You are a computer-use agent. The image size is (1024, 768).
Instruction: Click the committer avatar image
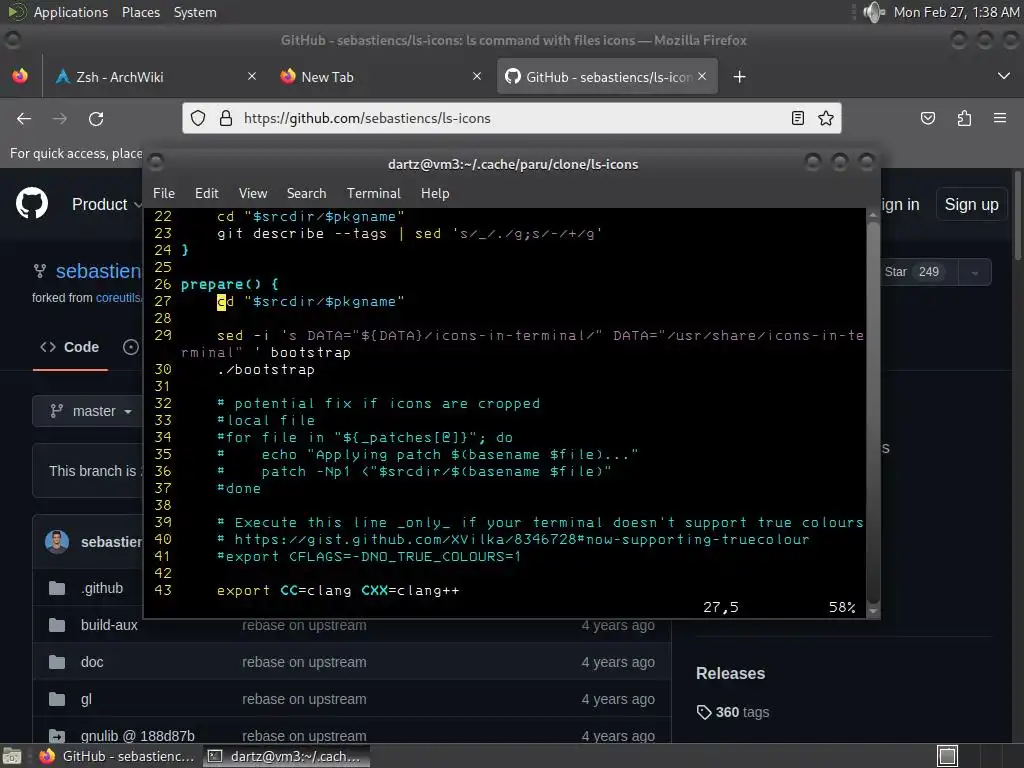(x=57, y=542)
